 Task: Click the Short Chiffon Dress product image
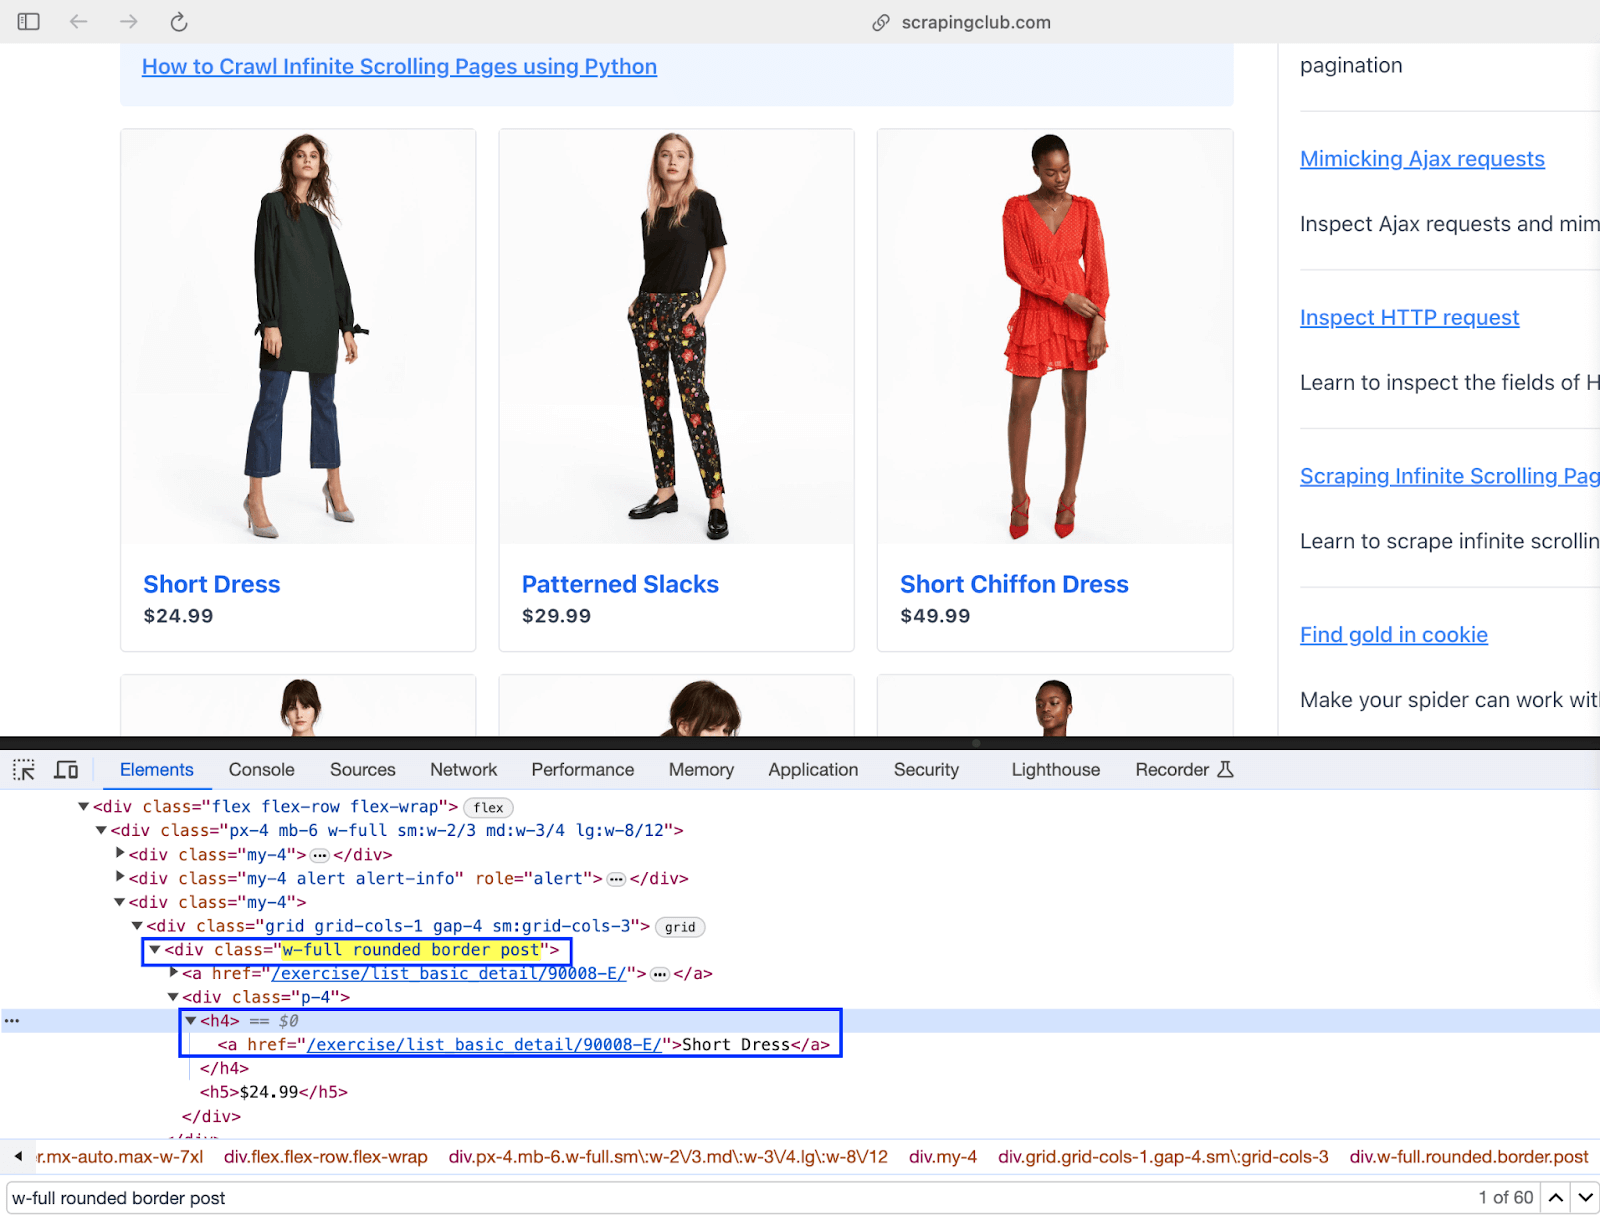[x=1054, y=337]
